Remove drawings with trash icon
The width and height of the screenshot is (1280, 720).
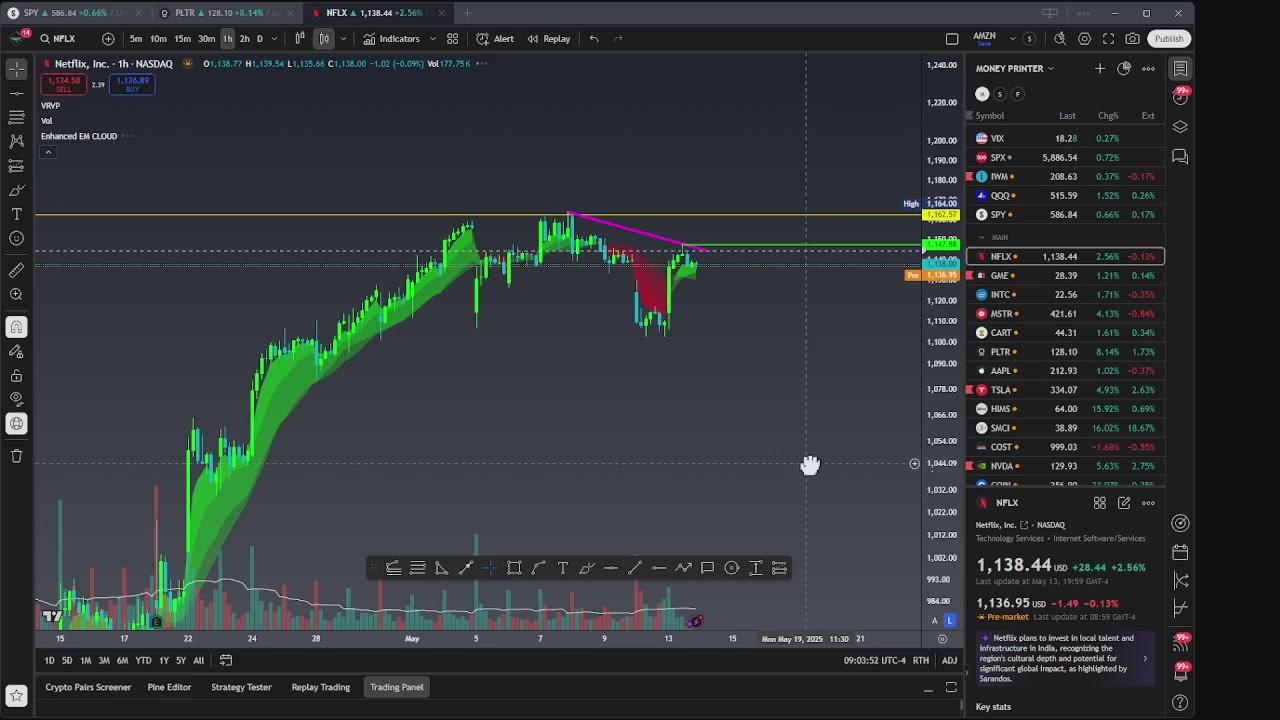pos(16,456)
